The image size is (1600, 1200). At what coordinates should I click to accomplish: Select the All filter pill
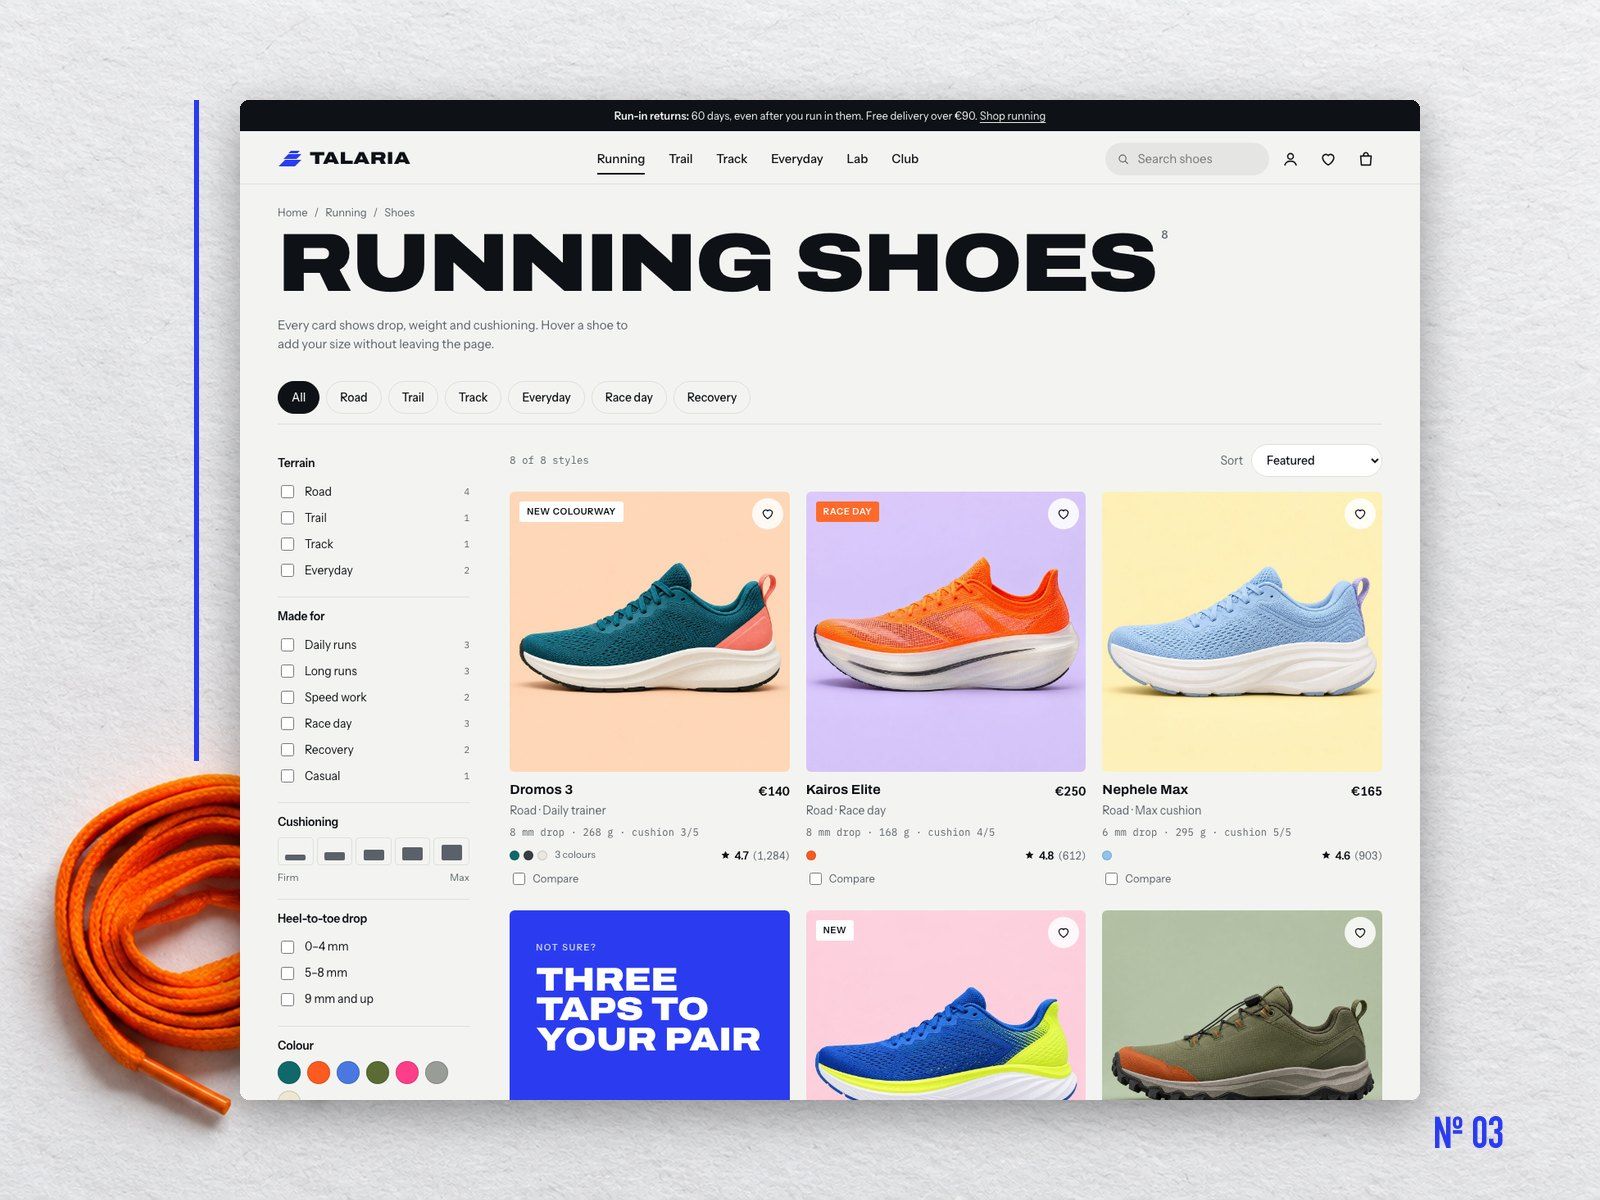(298, 397)
